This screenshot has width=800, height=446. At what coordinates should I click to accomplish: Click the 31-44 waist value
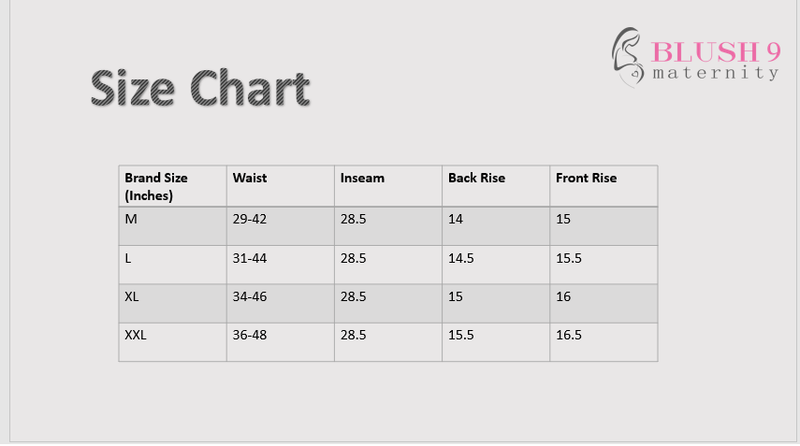249,259
